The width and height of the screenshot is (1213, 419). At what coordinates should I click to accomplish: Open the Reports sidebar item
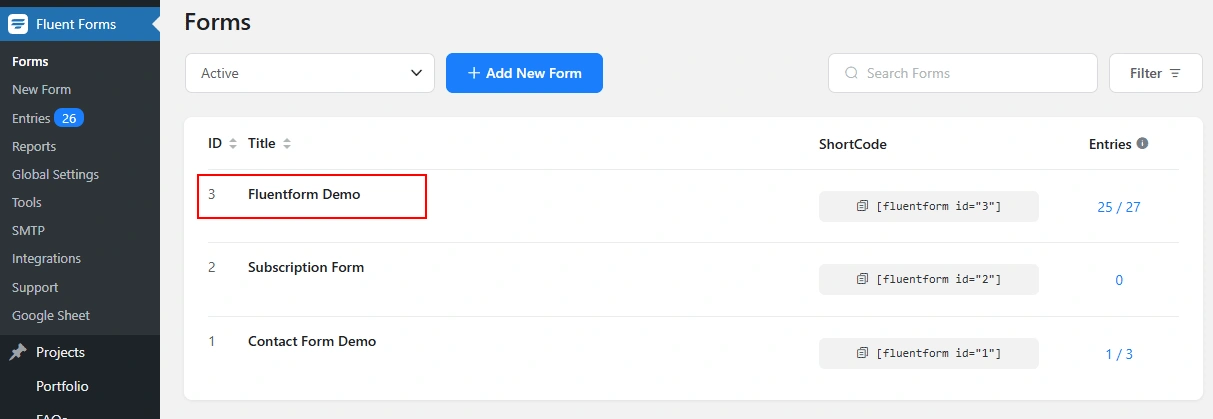click(34, 146)
